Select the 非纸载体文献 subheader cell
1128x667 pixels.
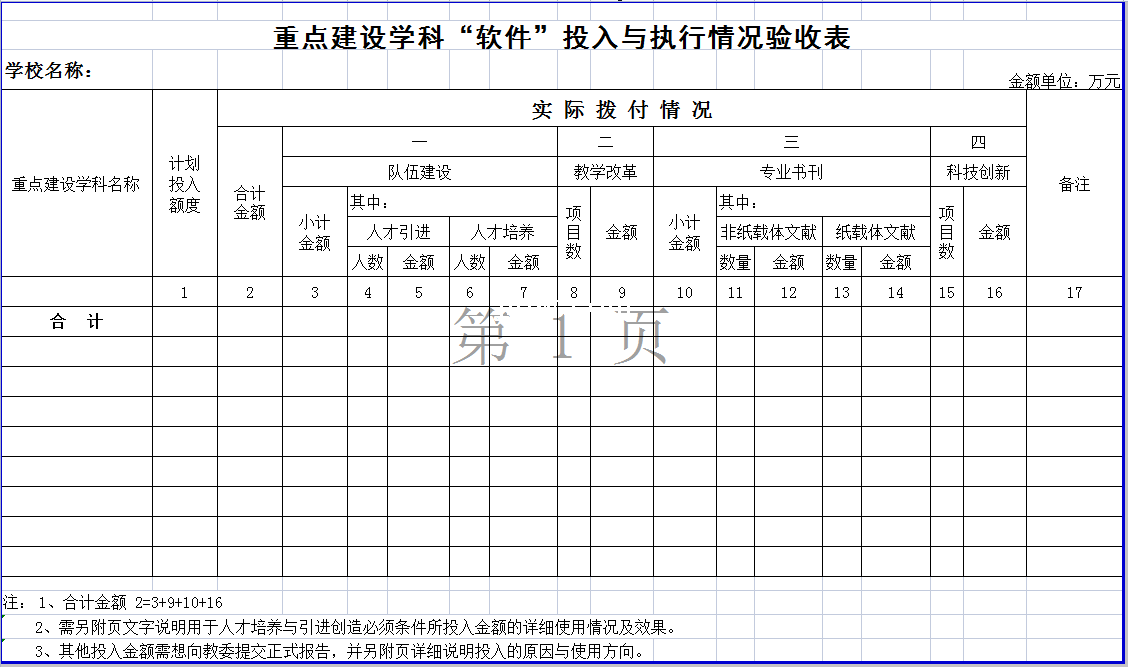768,232
